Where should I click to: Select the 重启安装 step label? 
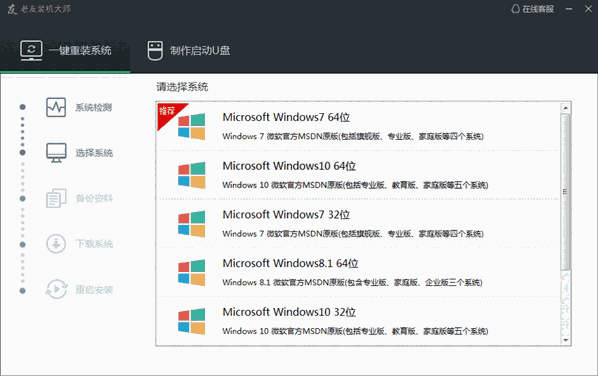[94, 289]
